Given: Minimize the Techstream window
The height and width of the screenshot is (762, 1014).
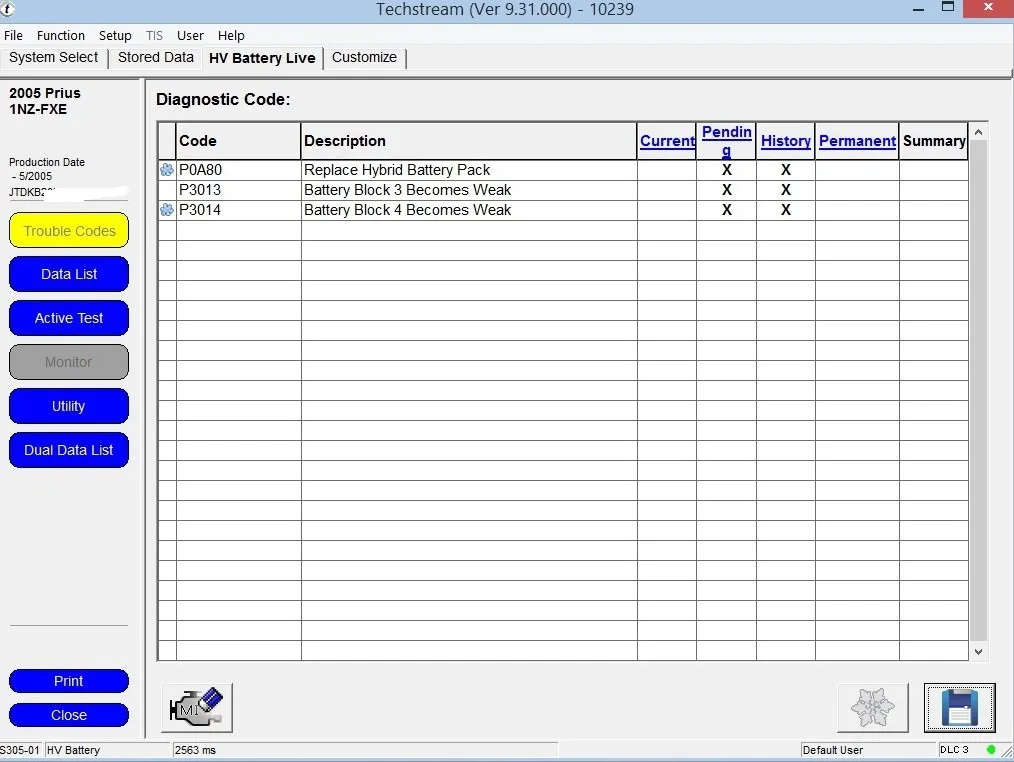Looking at the screenshot, I should pyautogui.click(x=918, y=9).
